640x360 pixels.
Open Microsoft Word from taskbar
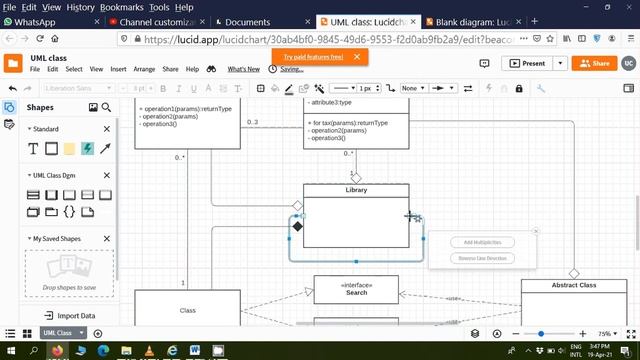pos(195,350)
